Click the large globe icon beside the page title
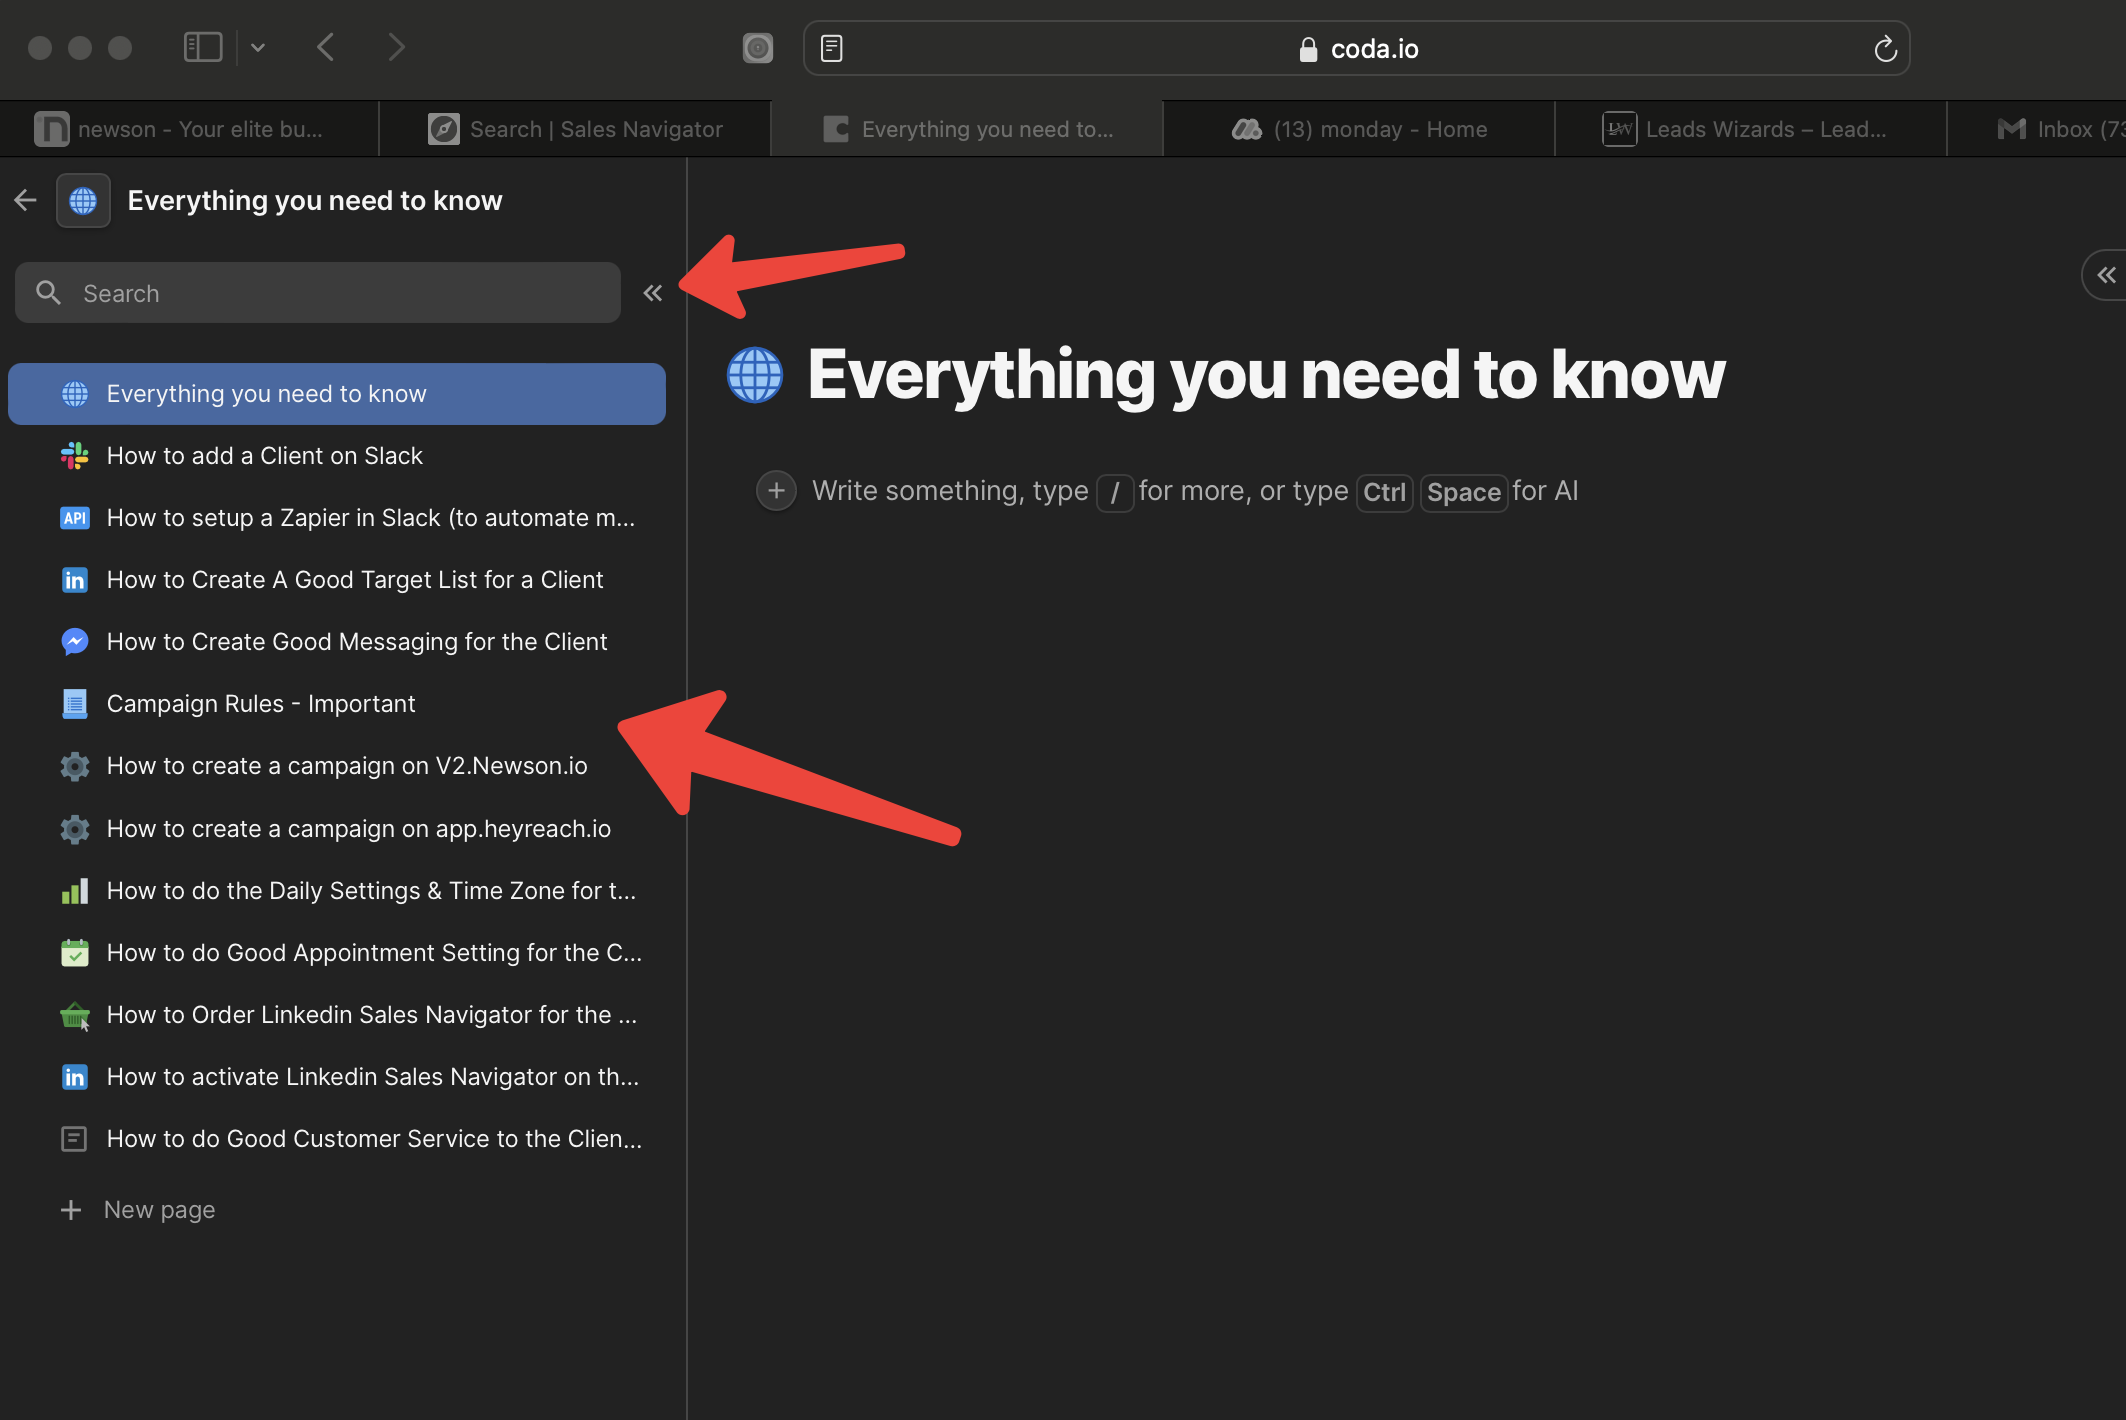 pos(755,375)
